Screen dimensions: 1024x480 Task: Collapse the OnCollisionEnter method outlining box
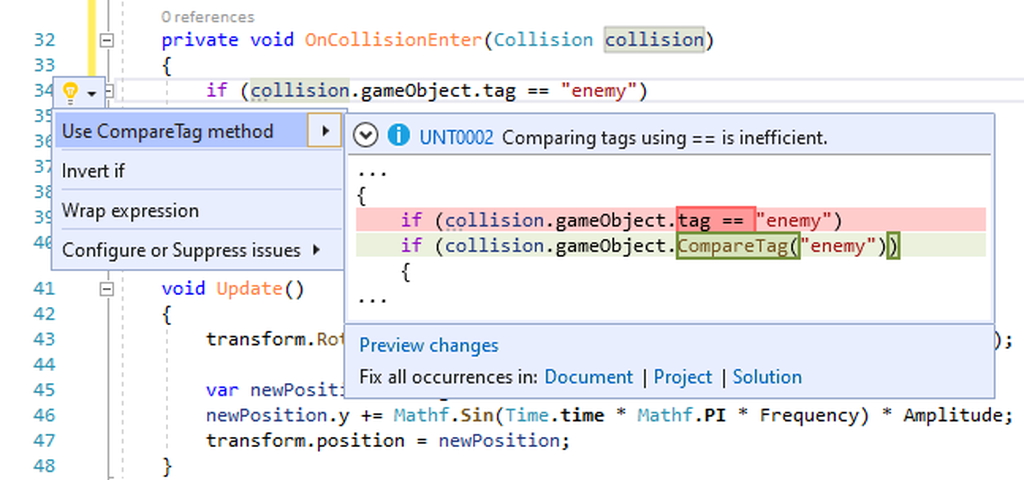[107, 41]
